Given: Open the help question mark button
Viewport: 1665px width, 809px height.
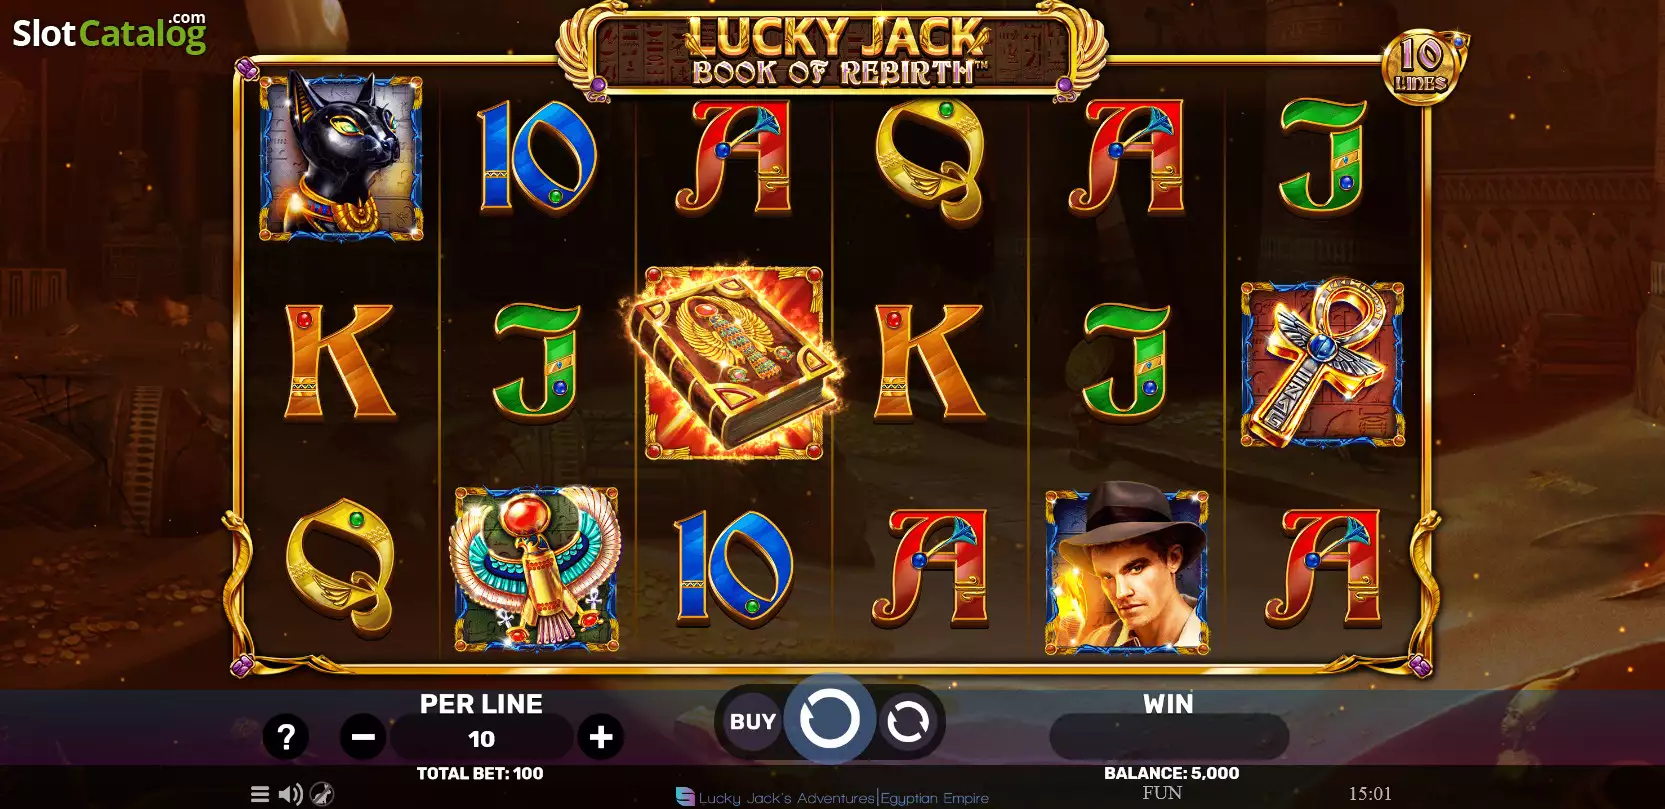Looking at the screenshot, I should tap(286, 738).
